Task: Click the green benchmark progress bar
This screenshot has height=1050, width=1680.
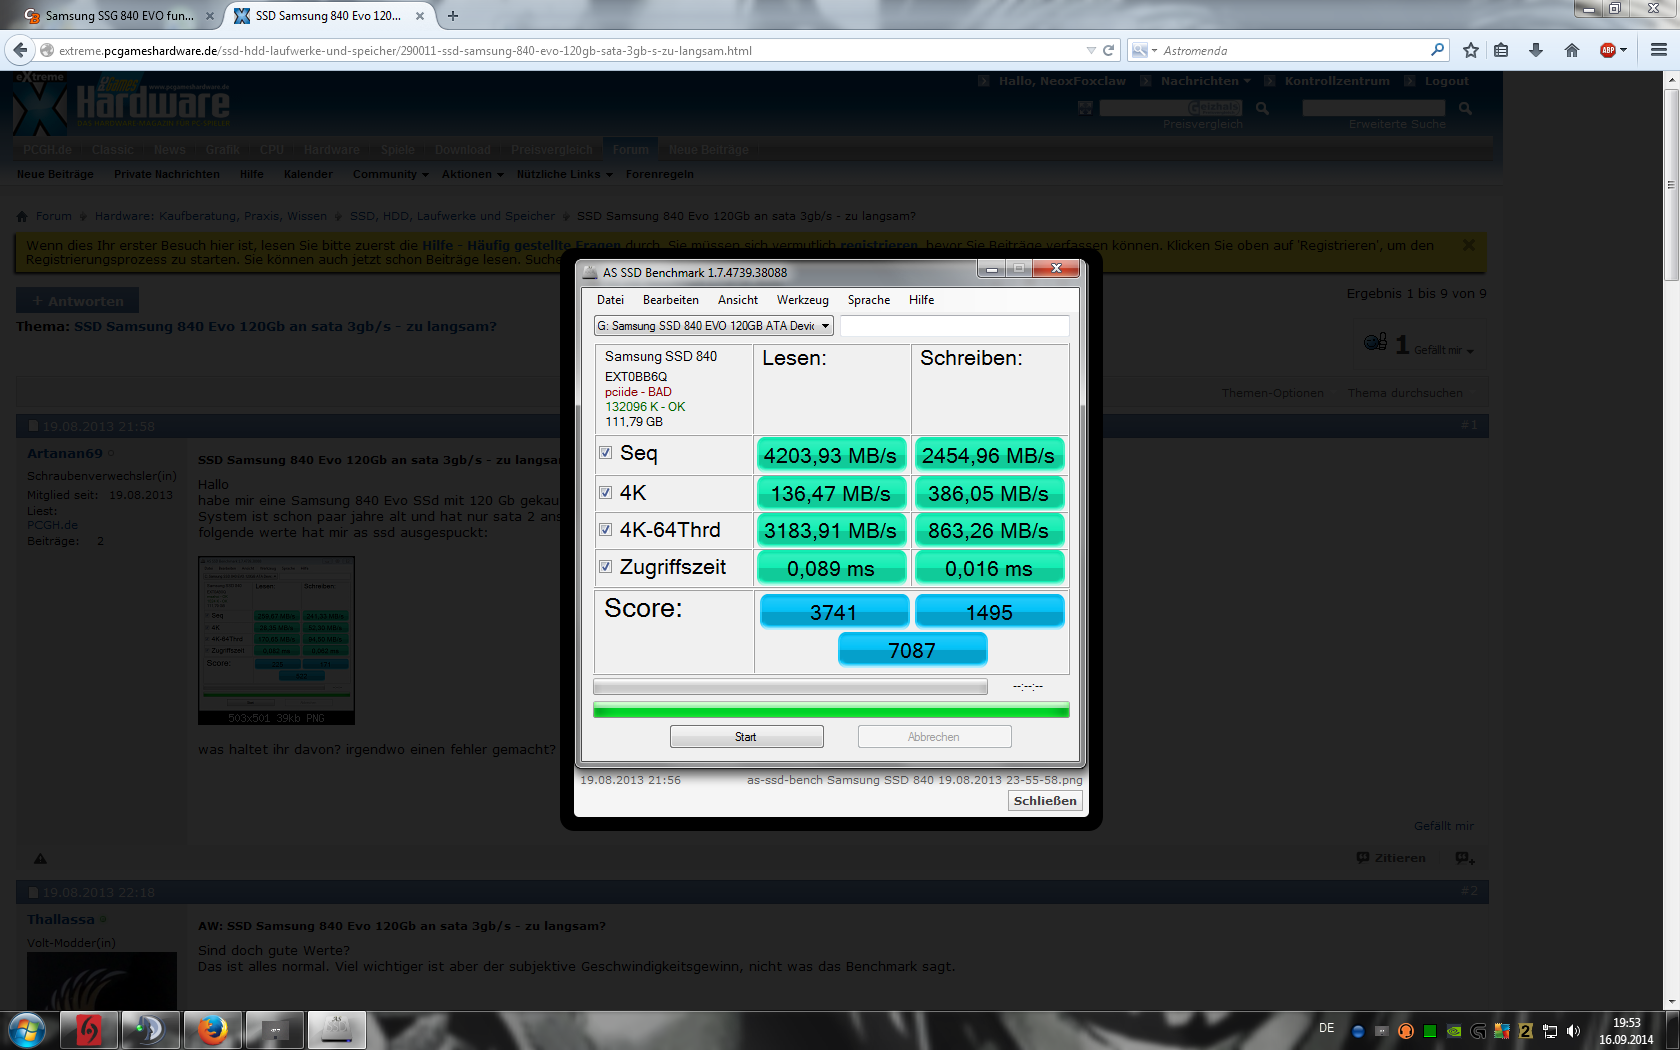Action: pos(831,710)
